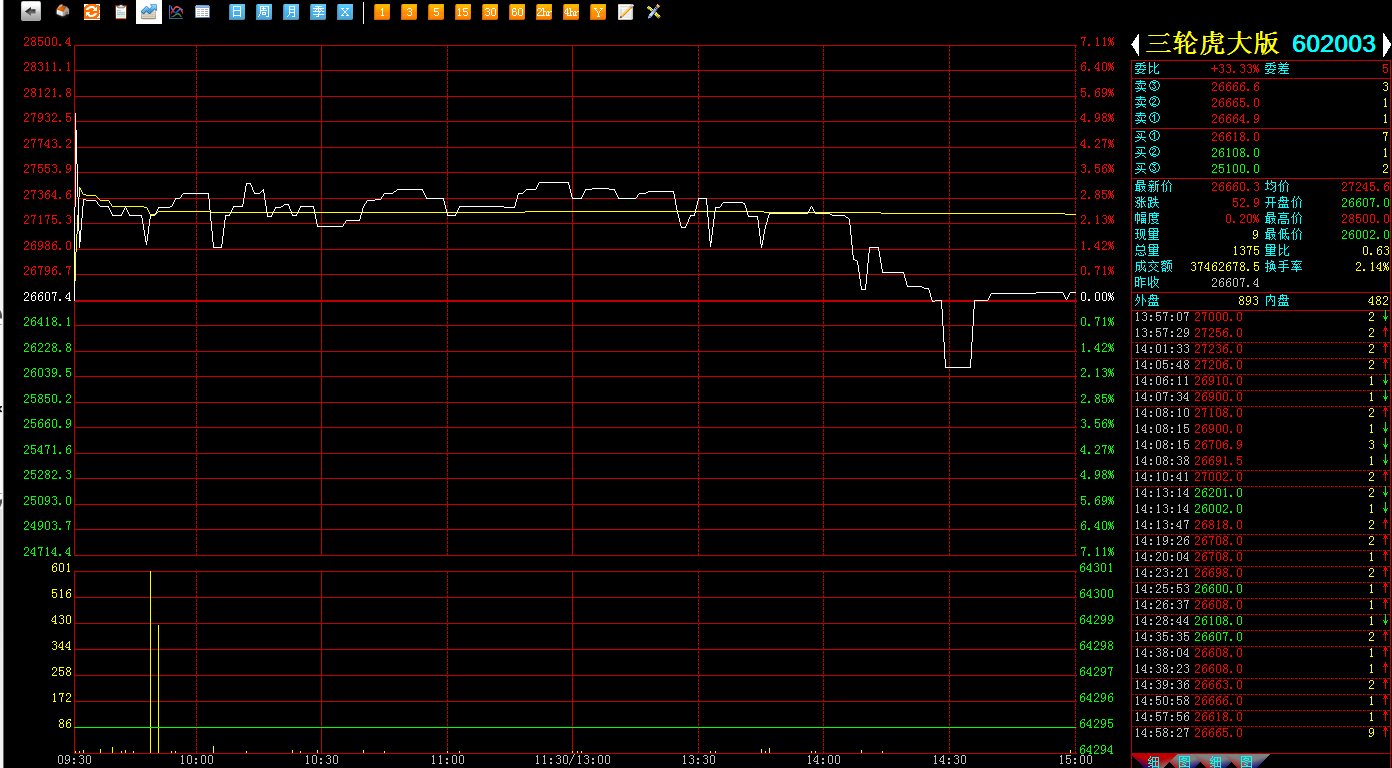Click the 601 volume axis label
Image resolution: width=1392 pixels, height=768 pixels.
[62, 568]
